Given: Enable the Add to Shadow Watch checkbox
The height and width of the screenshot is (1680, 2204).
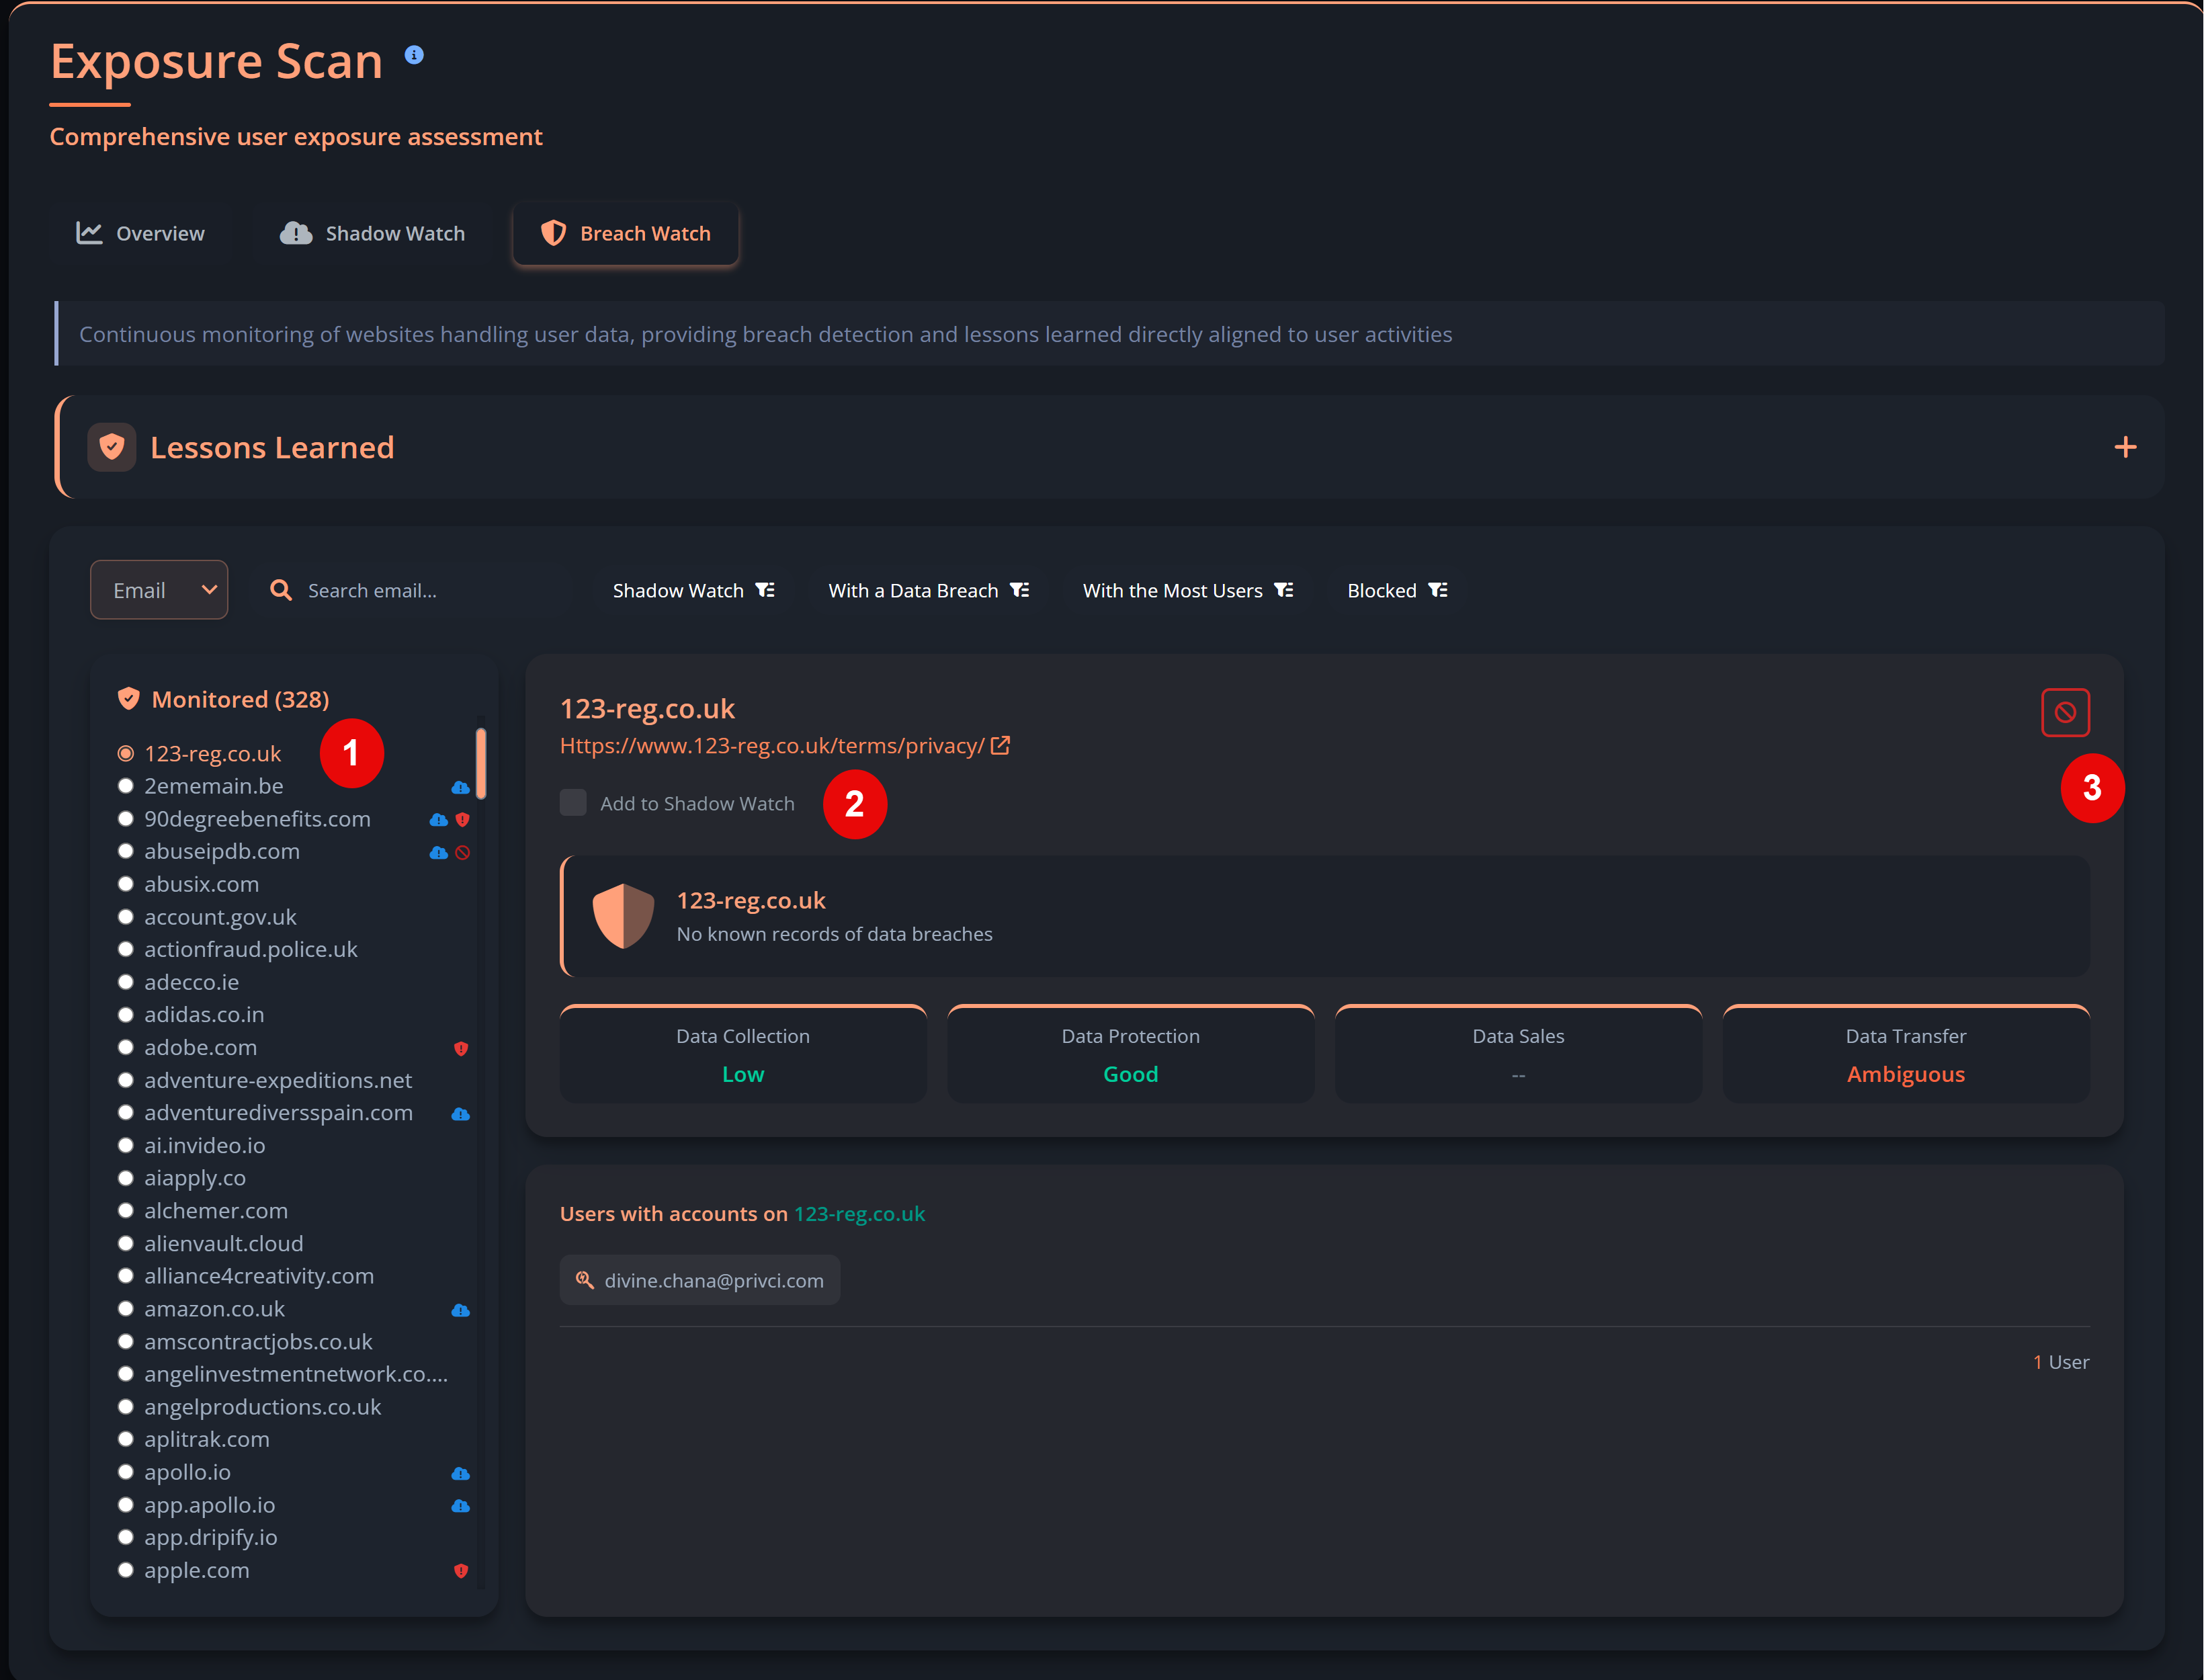Looking at the screenshot, I should coord(572,802).
